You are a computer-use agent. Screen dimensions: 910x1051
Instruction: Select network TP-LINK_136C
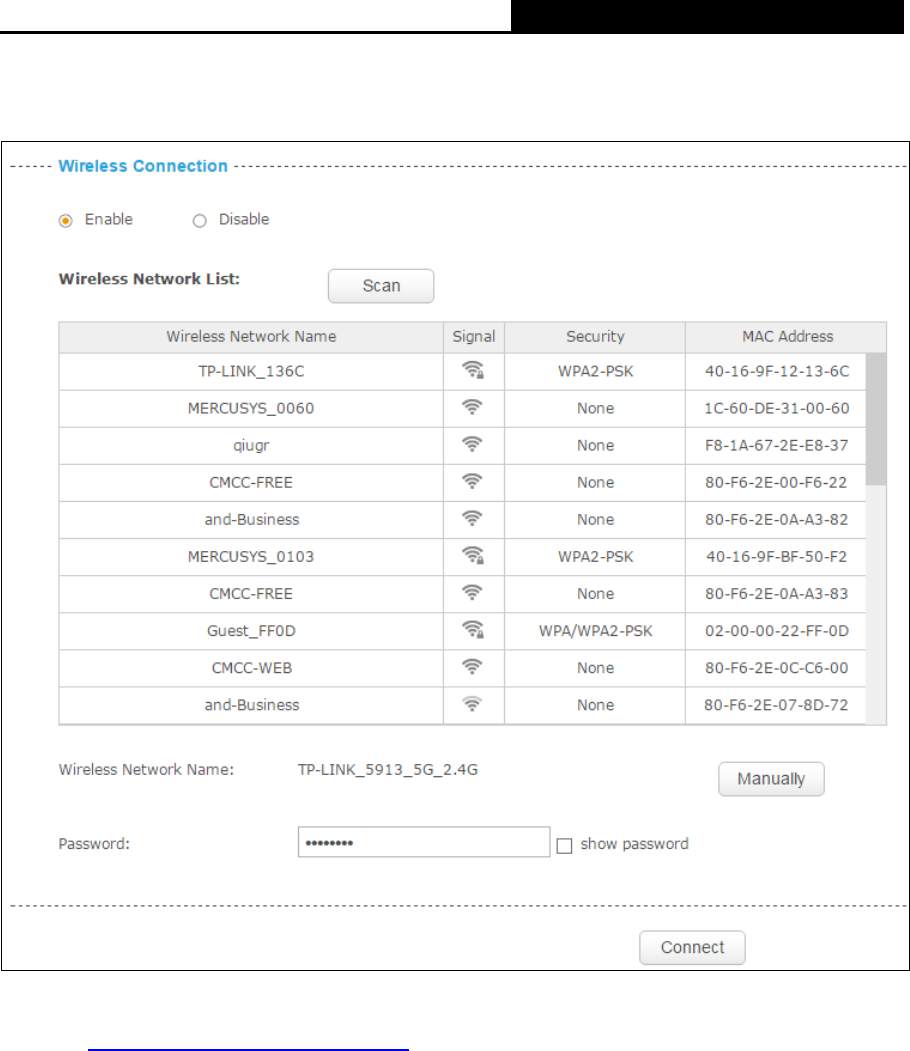point(251,371)
